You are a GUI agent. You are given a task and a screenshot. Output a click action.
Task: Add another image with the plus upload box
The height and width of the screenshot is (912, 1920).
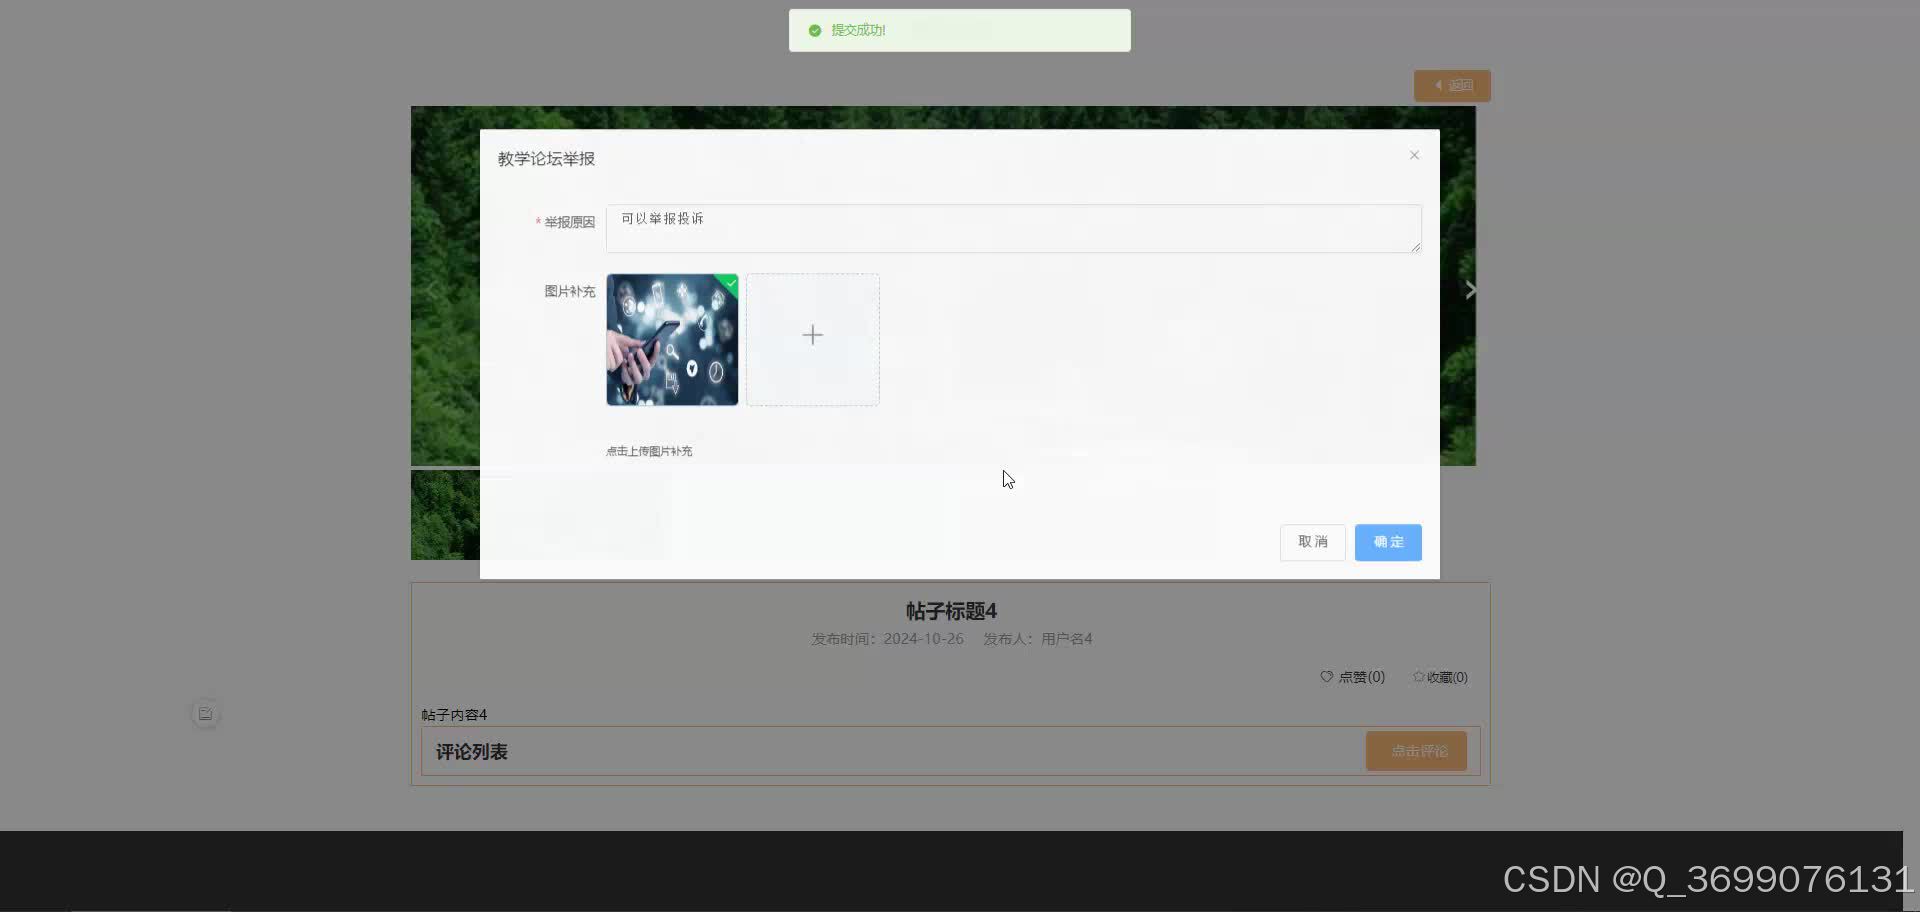pos(813,340)
